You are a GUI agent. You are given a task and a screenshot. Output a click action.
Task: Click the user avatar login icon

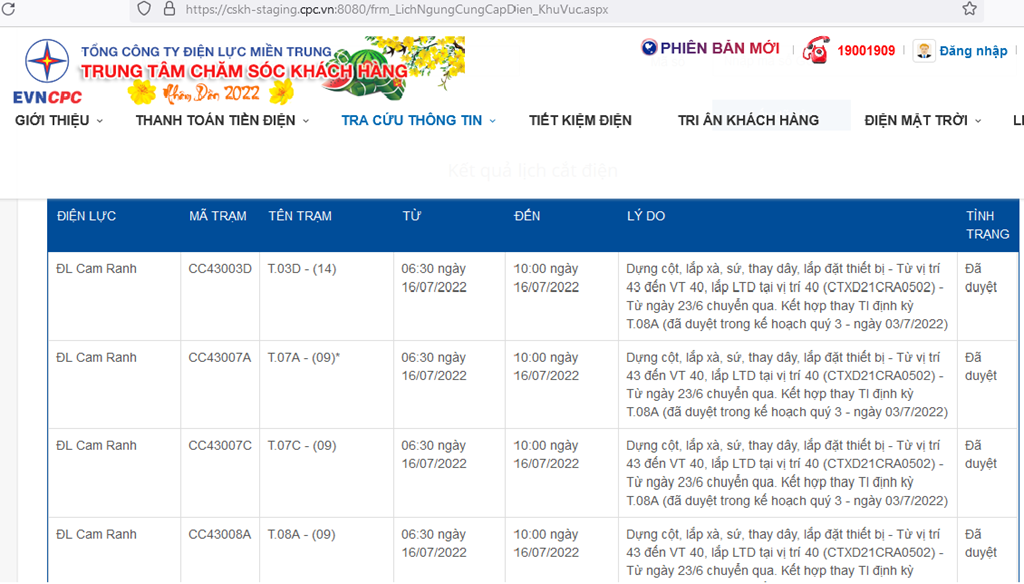(x=924, y=51)
